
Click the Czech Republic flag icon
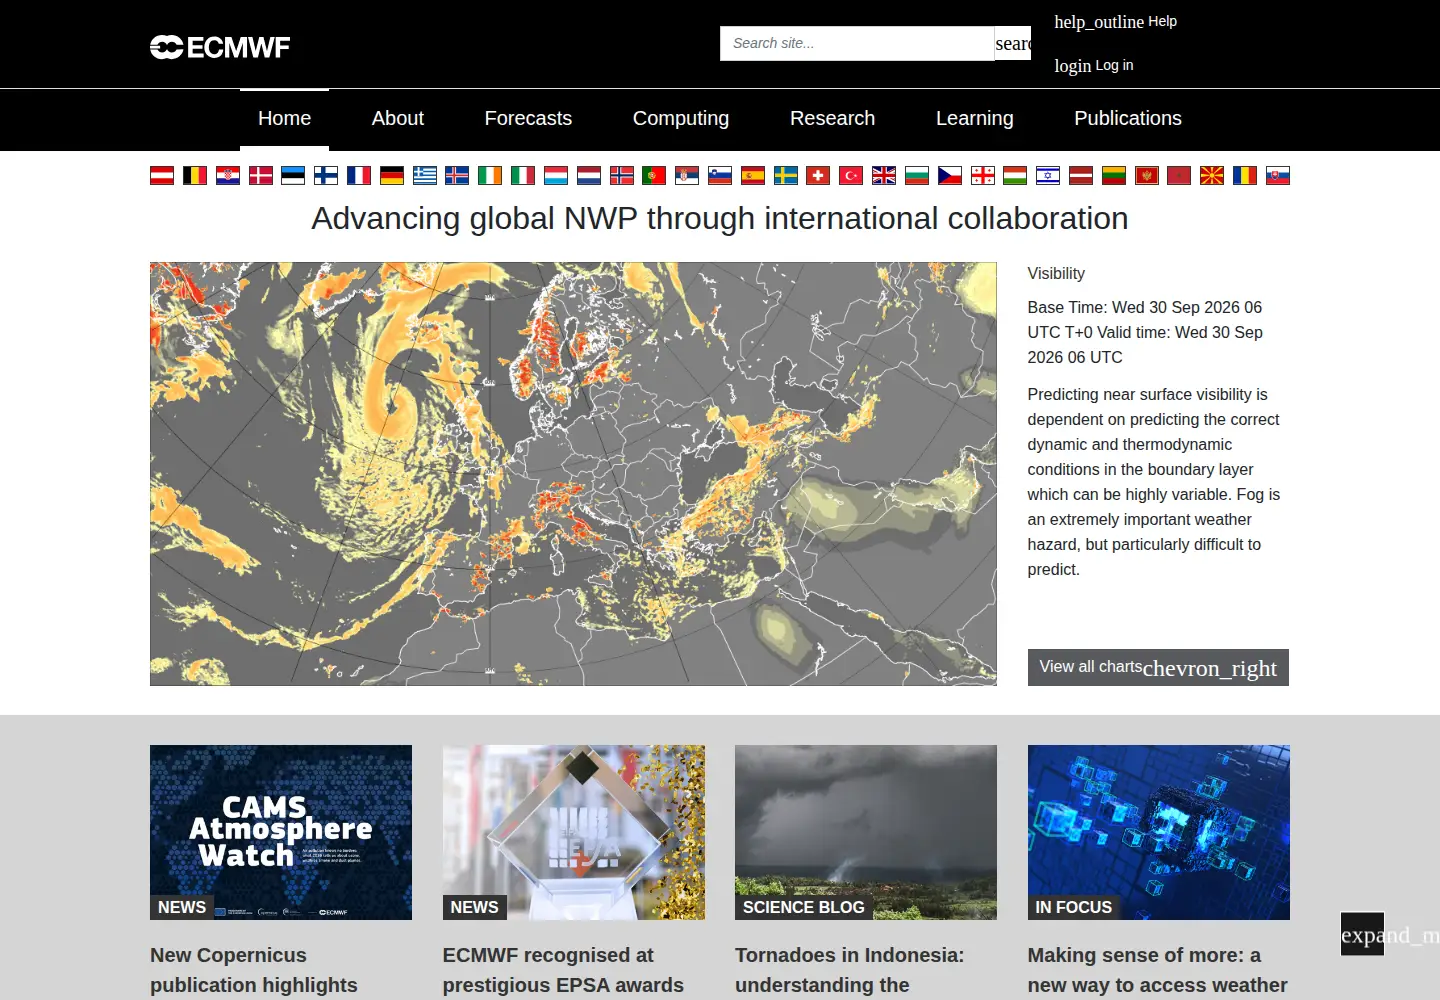(x=950, y=176)
